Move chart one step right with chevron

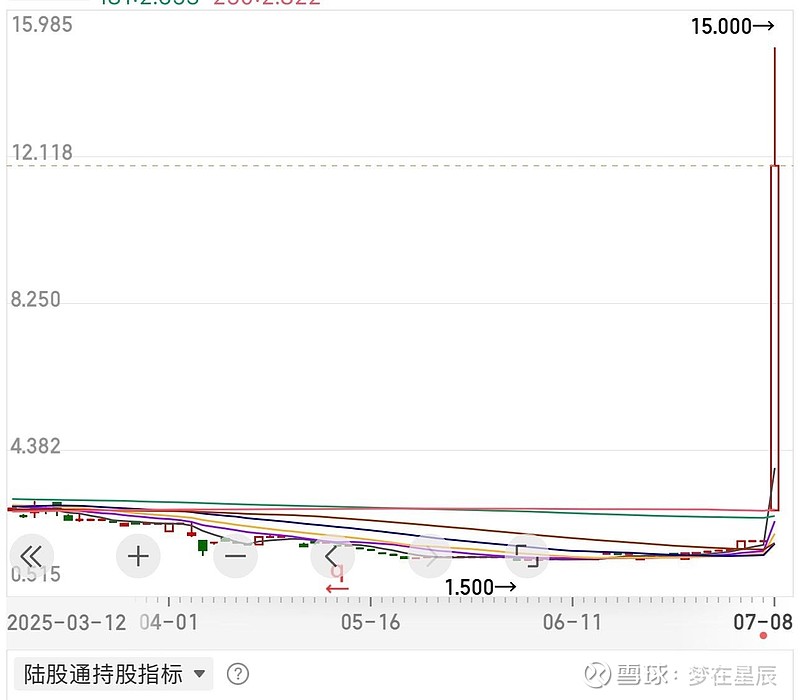pos(430,556)
